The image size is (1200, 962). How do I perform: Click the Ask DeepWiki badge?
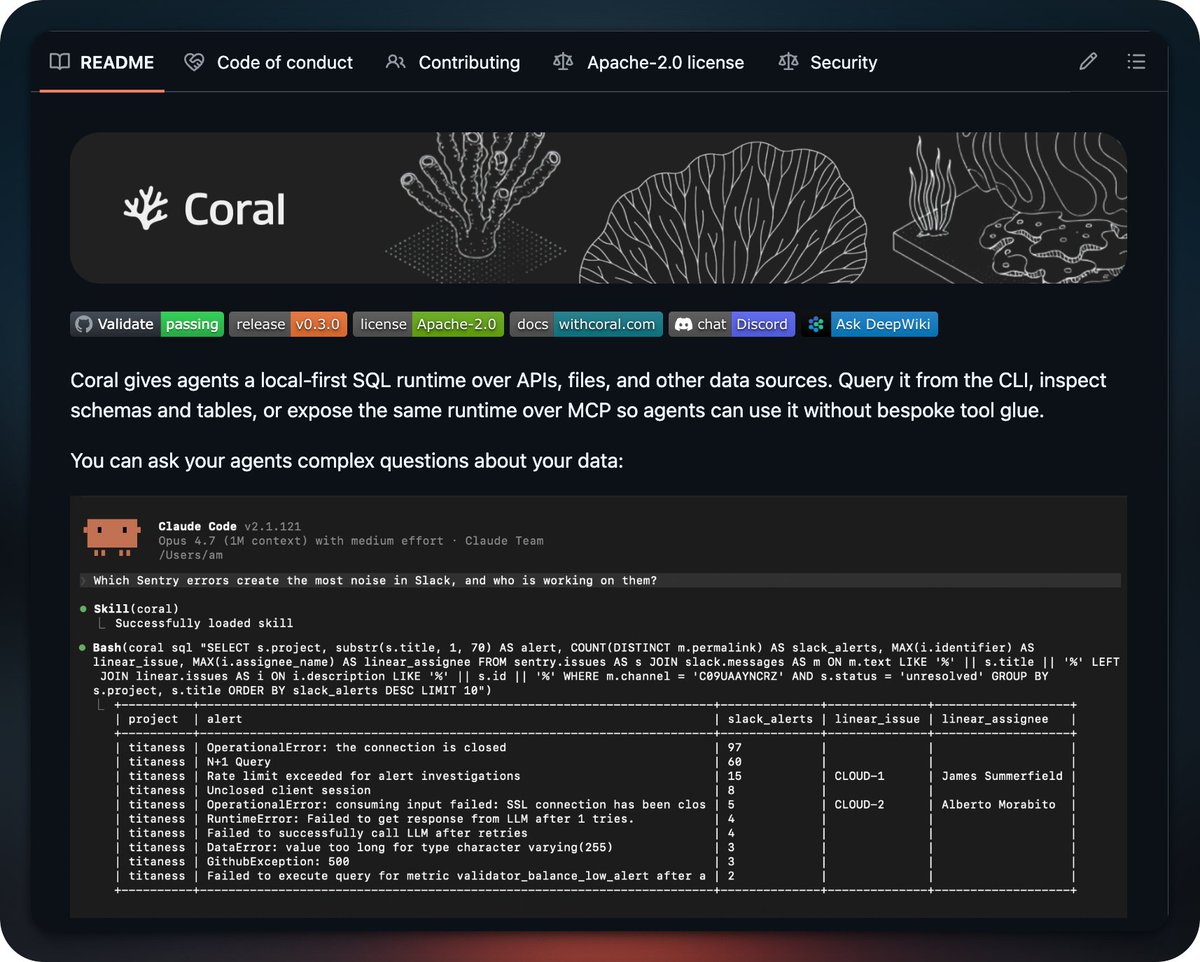(x=870, y=324)
